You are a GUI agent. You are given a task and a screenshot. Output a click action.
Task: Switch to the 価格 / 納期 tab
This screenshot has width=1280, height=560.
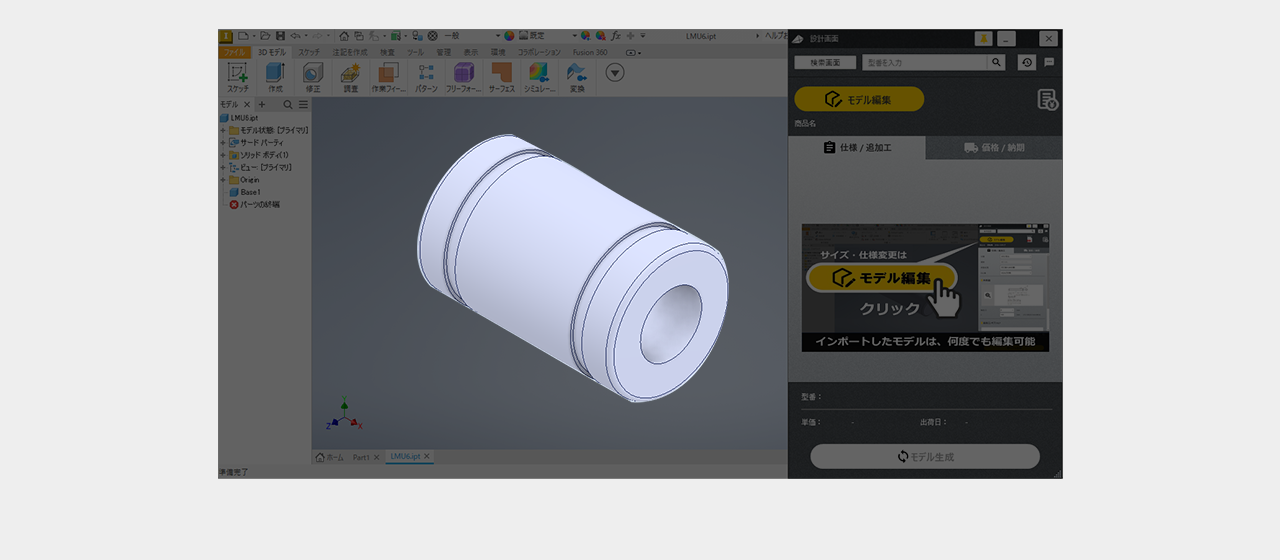pos(994,148)
